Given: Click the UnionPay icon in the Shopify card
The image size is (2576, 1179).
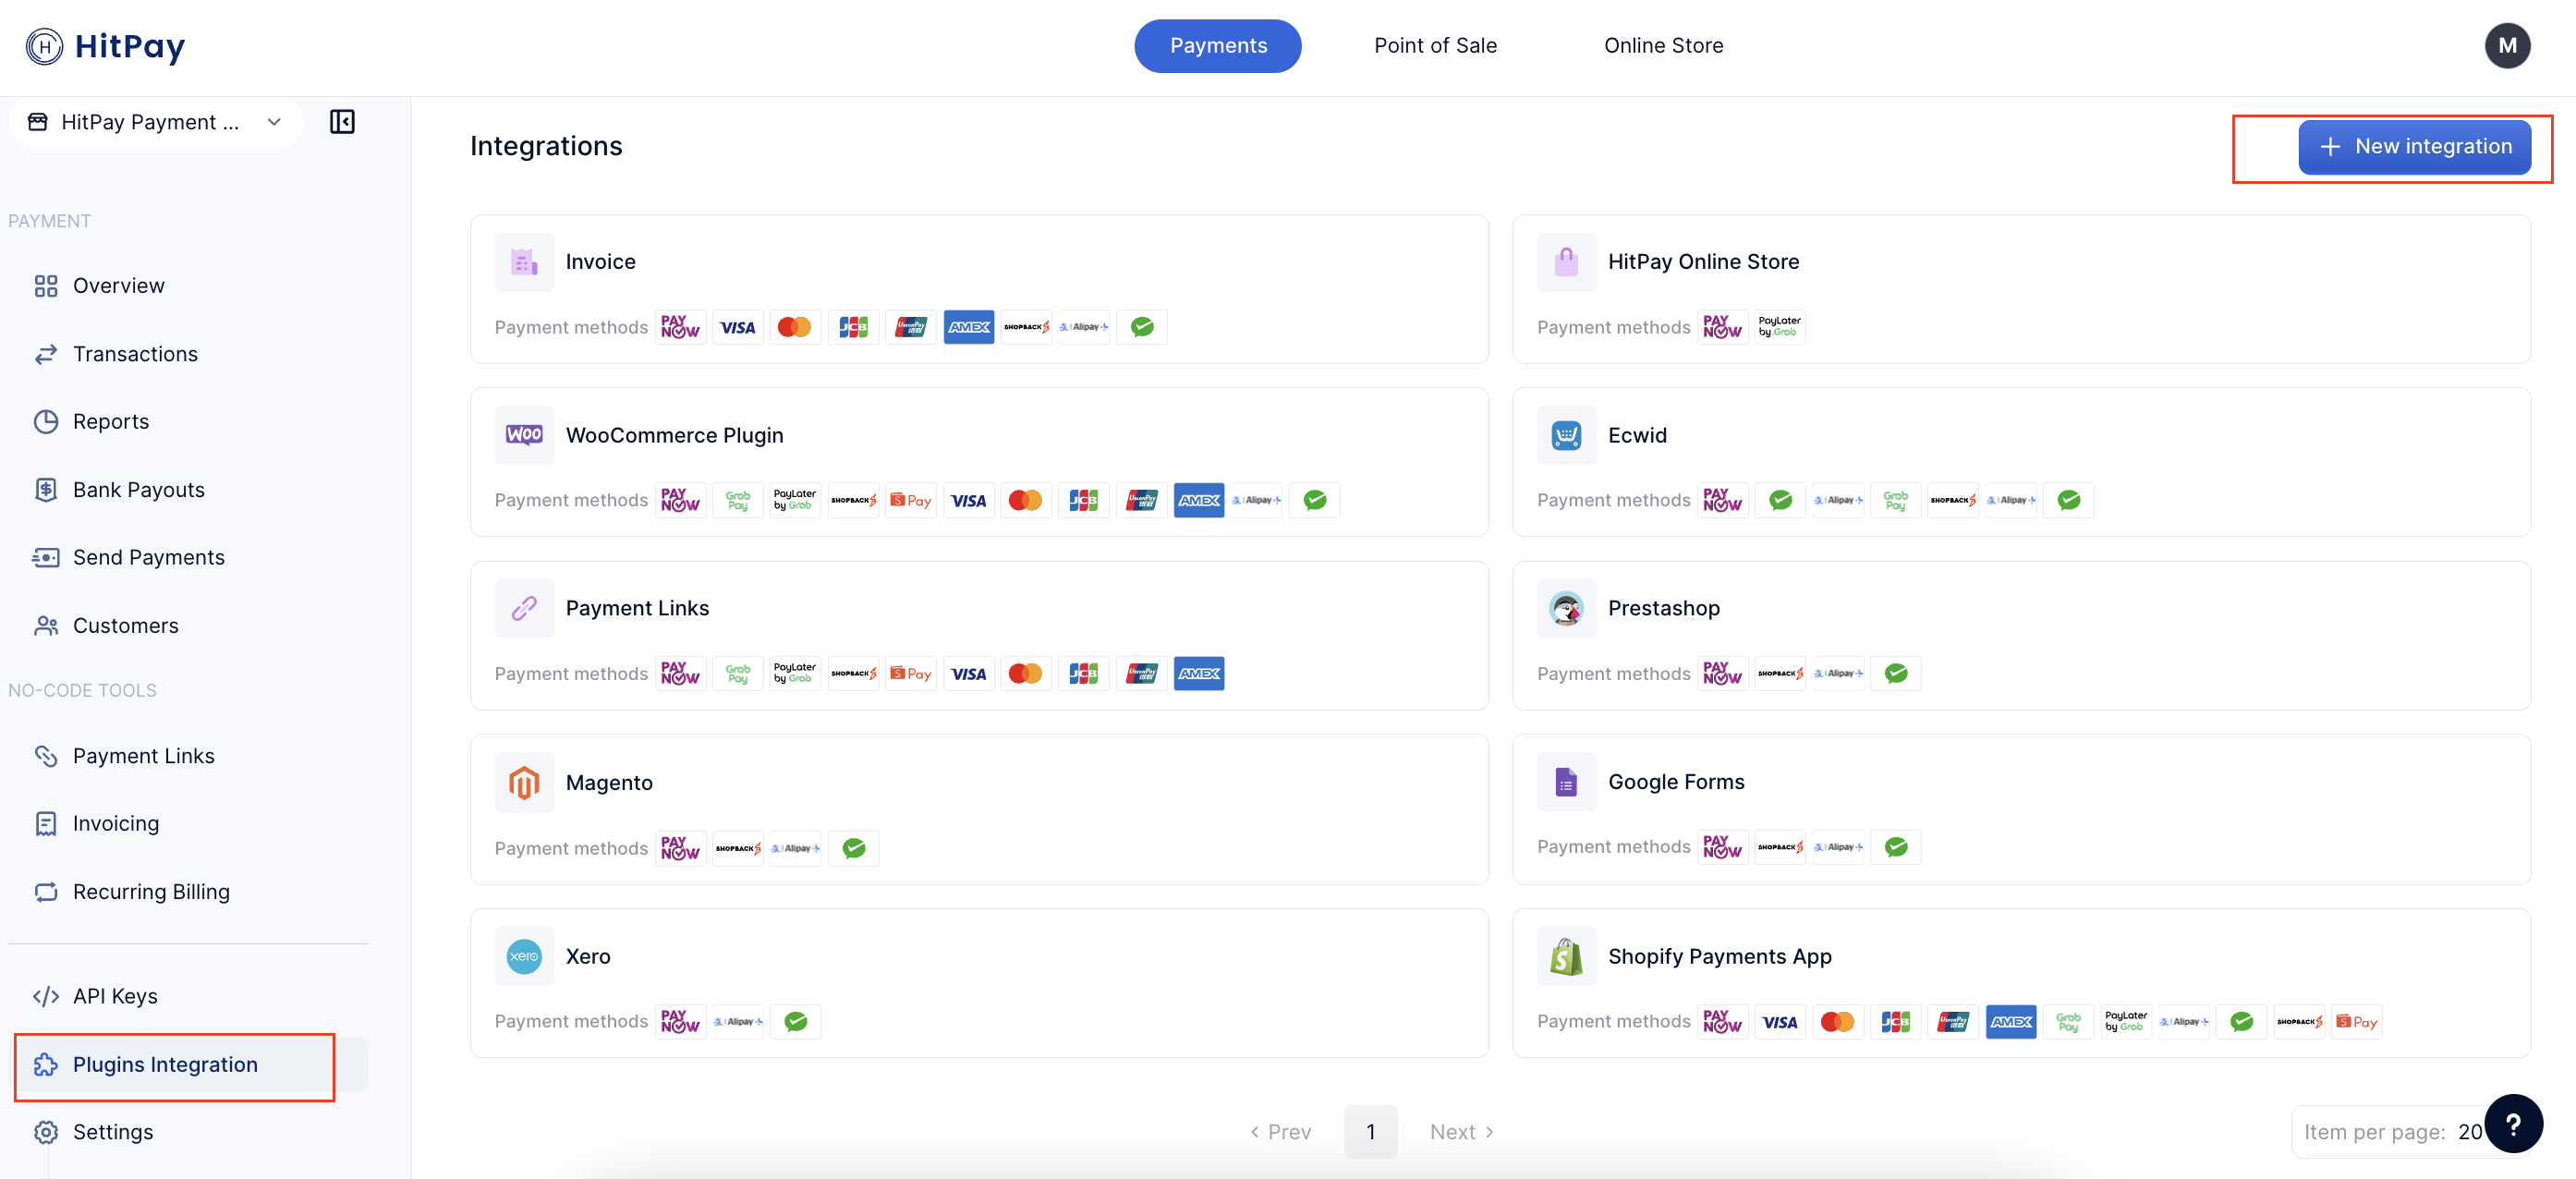Looking at the screenshot, I should tap(1953, 1021).
